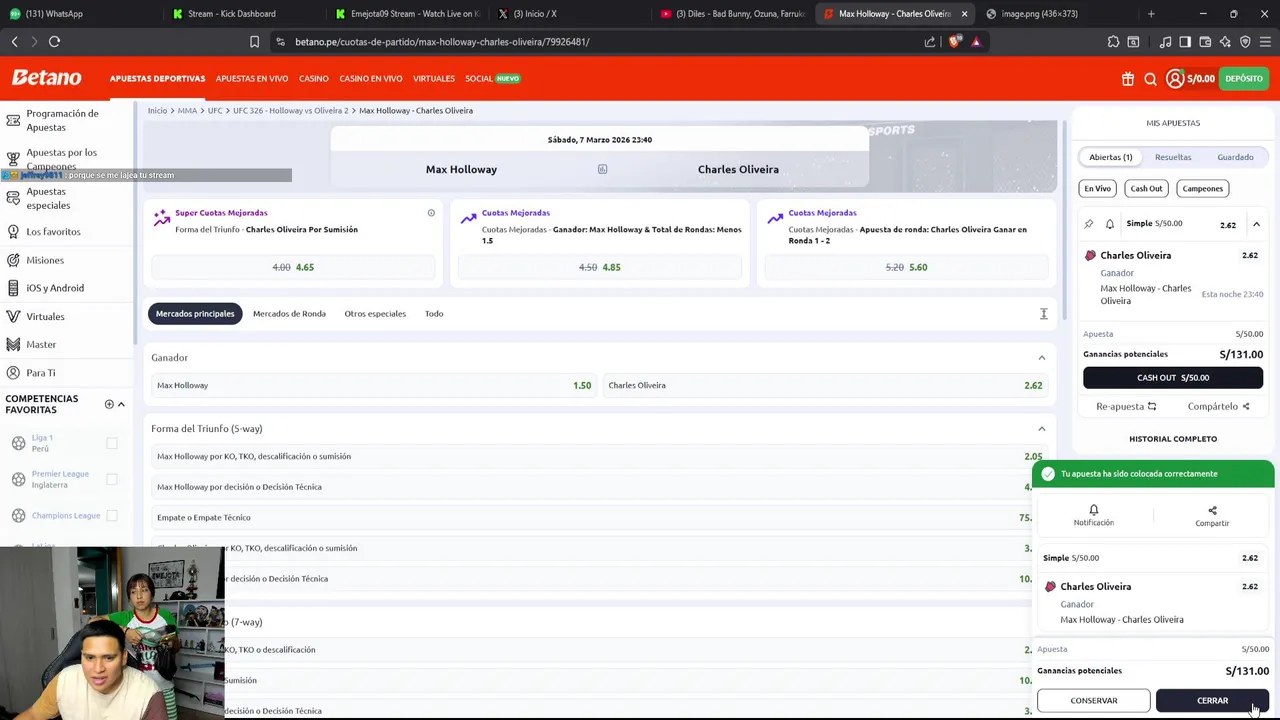This screenshot has height=720, width=1280.
Task: Click the Betano logo
Action: pos(46,78)
